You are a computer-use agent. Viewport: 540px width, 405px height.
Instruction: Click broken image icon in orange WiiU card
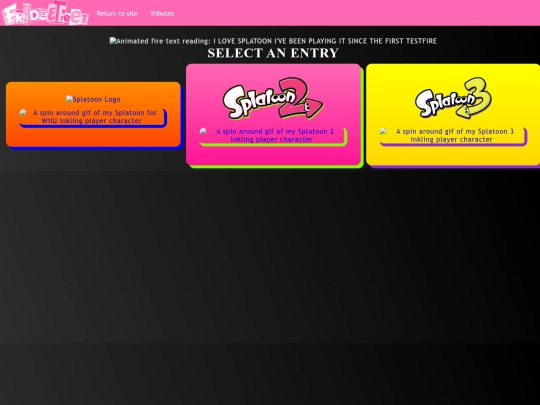[23, 112]
